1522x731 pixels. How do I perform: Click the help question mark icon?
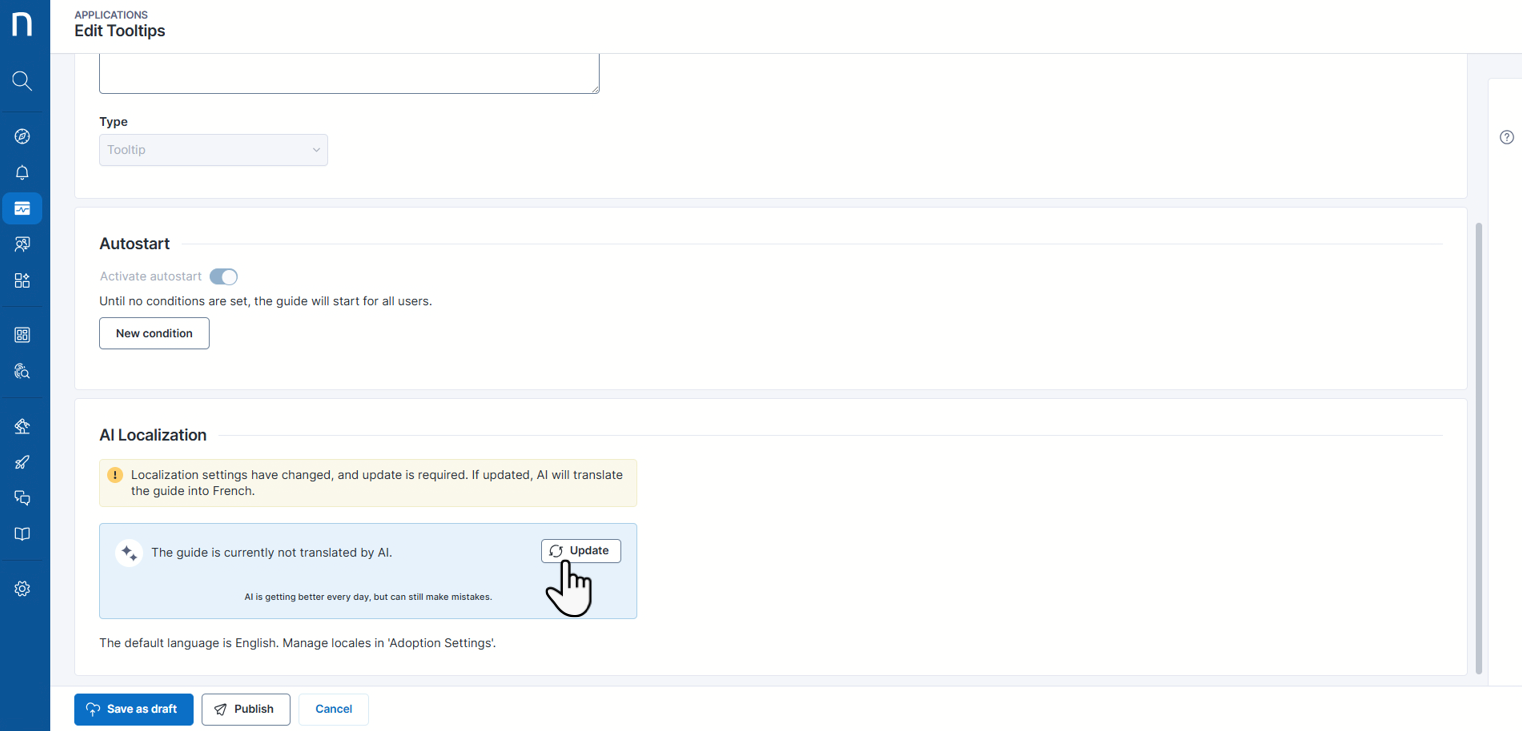[x=1507, y=137]
